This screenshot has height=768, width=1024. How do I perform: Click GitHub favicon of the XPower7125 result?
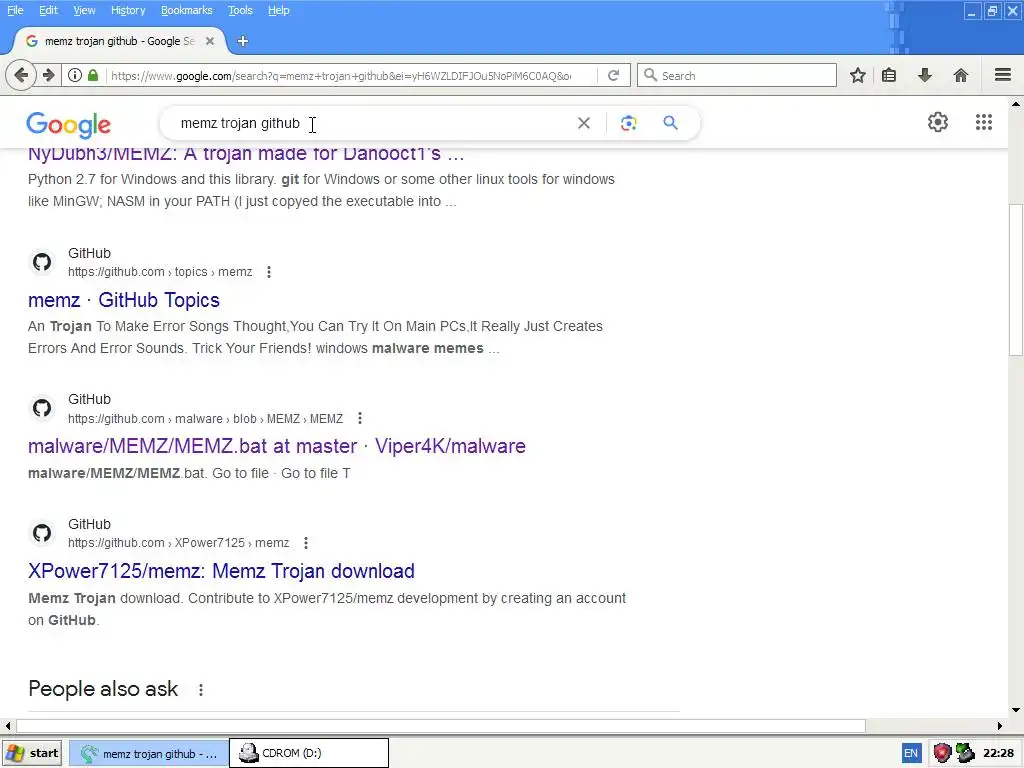(x=42, y=533)
